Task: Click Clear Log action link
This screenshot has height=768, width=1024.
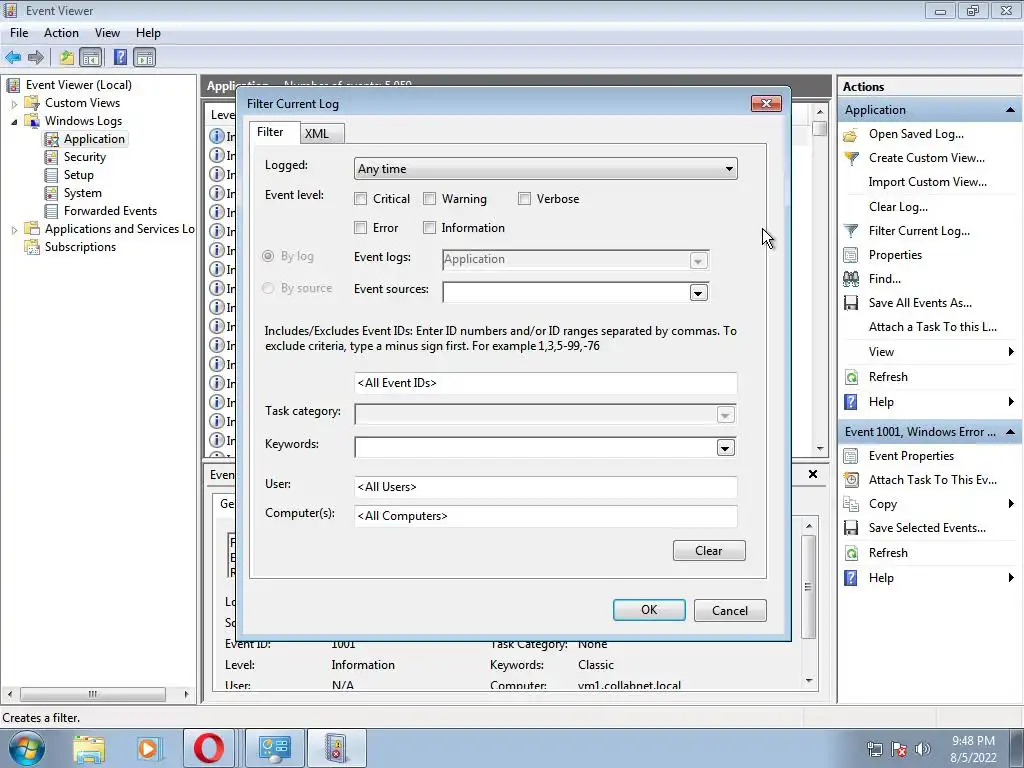Action: tap(898, 206)
